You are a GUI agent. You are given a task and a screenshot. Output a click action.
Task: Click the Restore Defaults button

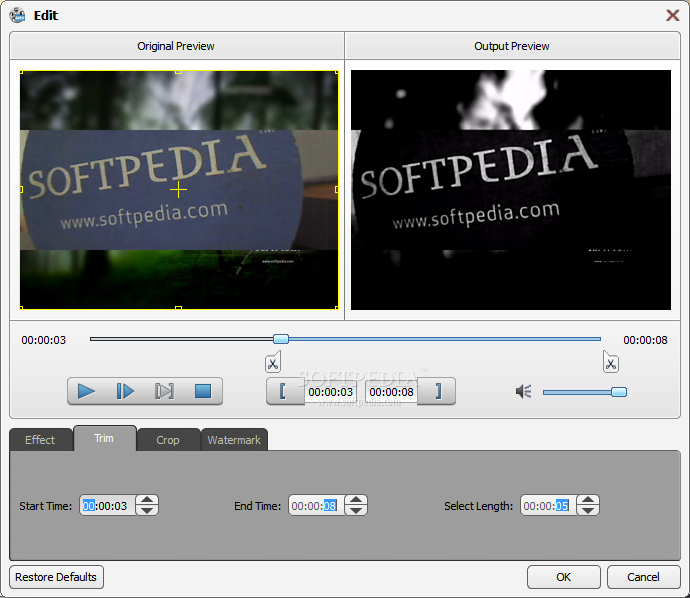[x=56, y=577]
